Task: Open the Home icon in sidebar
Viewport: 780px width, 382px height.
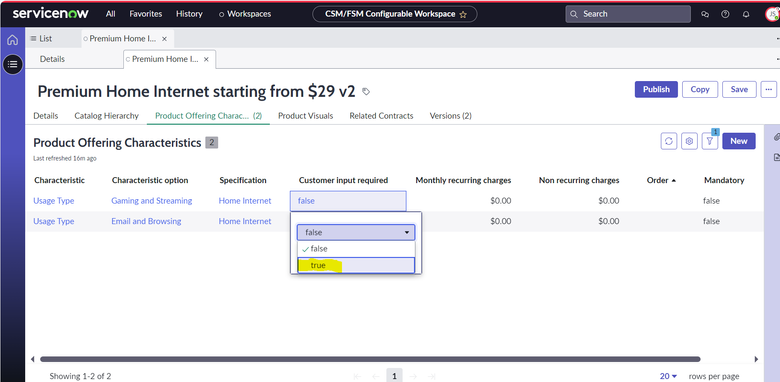Action: click(x=12, y=40)
